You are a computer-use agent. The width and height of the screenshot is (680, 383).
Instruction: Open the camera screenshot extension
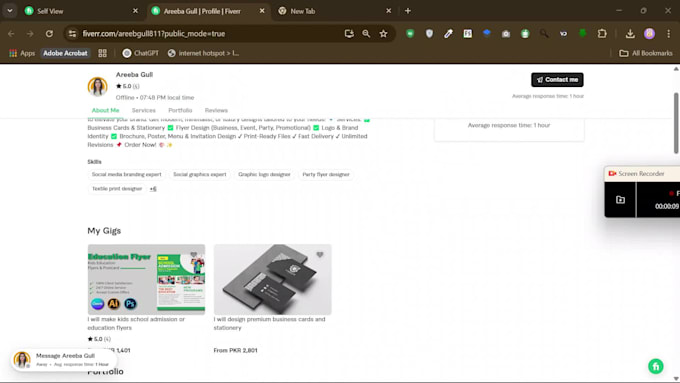point(506,34)
